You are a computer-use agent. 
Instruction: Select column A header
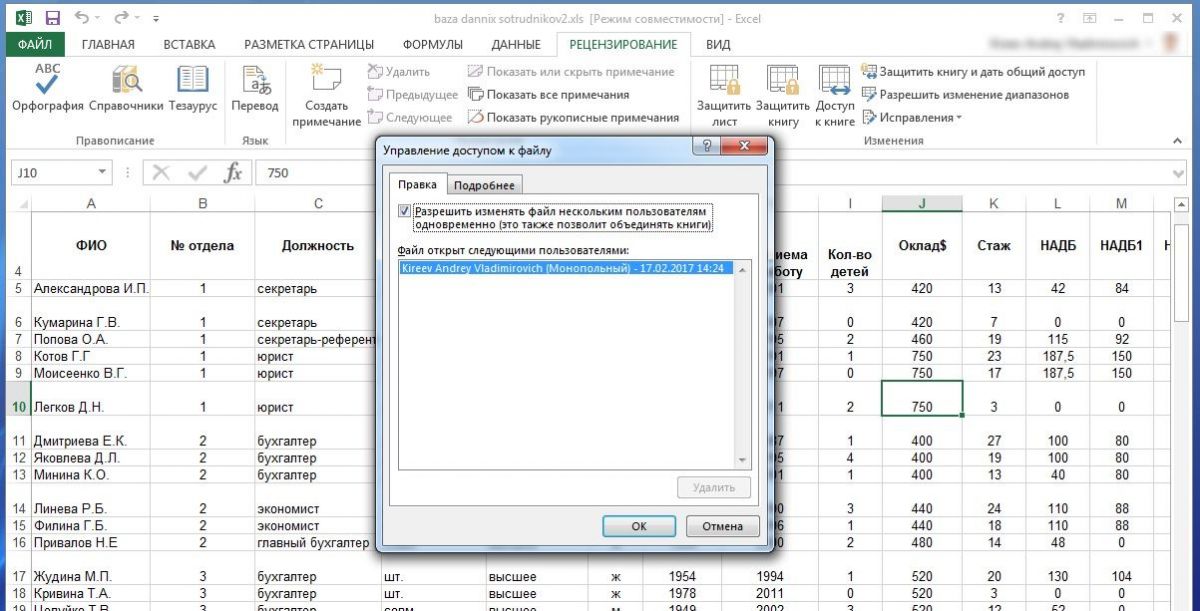[91, 203]
